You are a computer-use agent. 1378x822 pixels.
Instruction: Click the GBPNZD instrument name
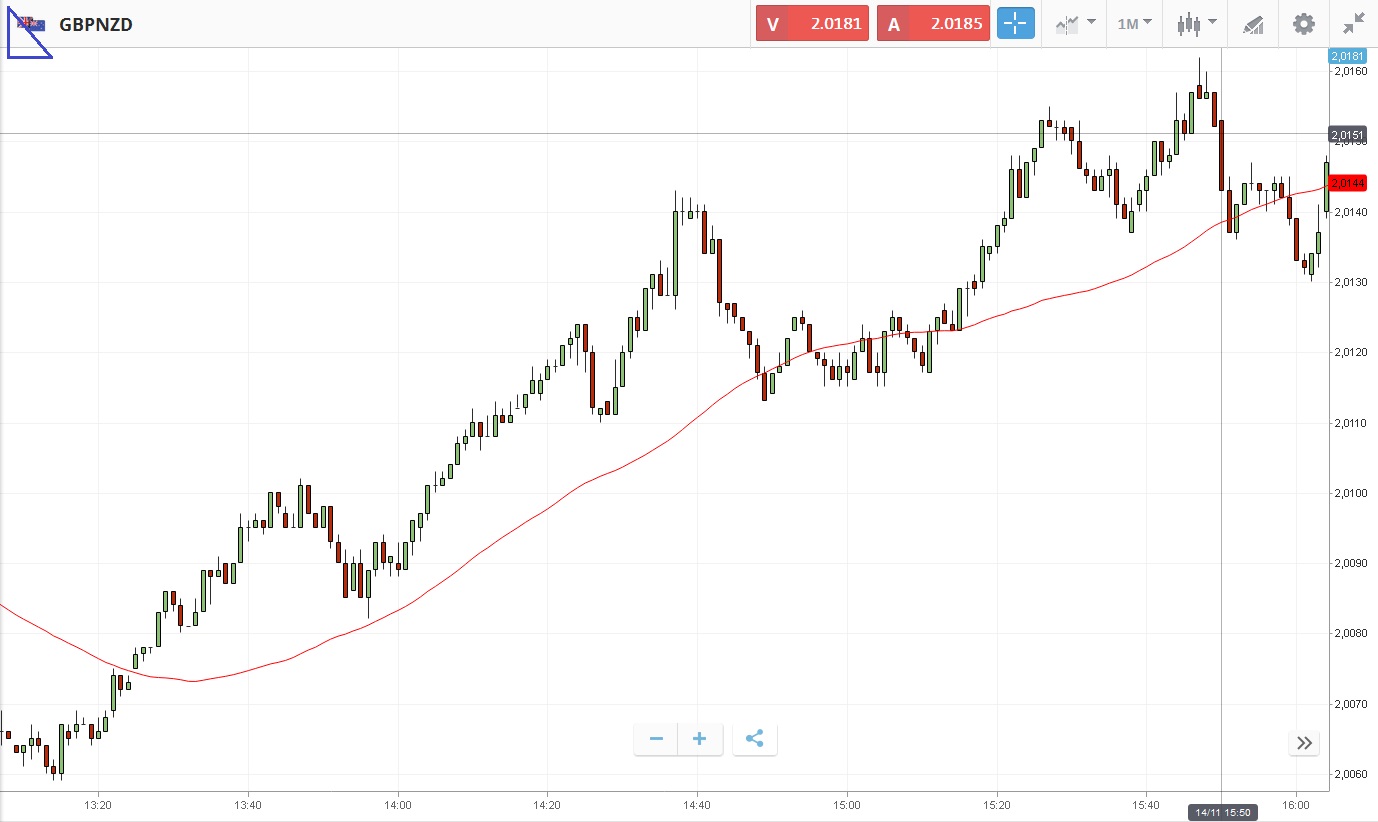pos(96,24)
